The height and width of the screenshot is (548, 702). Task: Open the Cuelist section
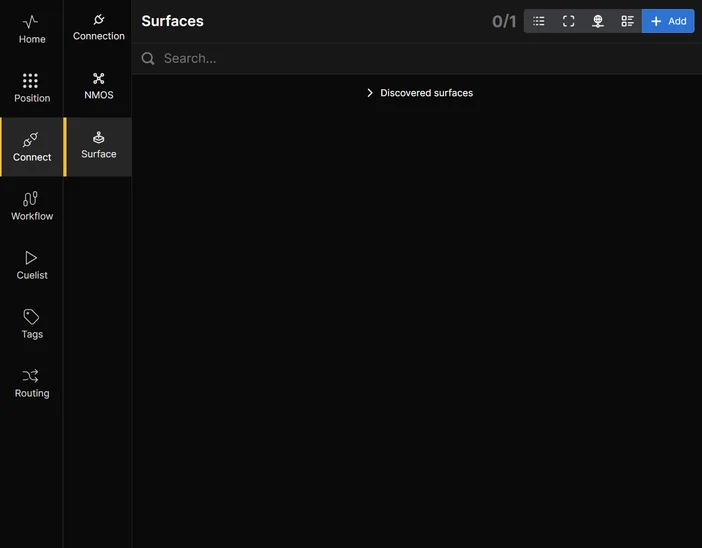(x=31, y=265)
